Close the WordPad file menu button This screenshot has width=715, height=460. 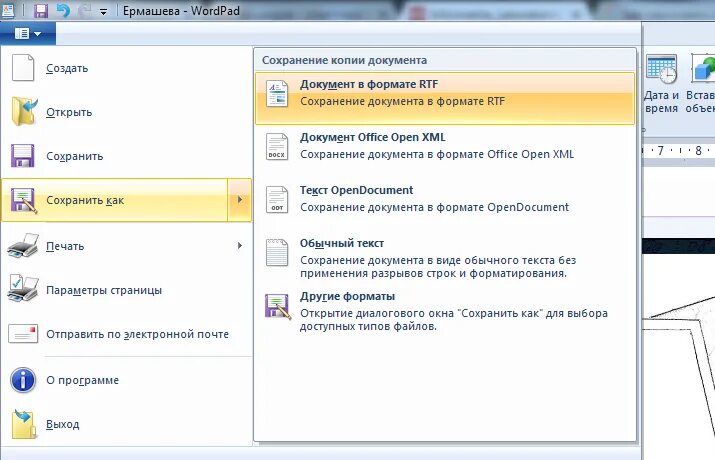28,34
